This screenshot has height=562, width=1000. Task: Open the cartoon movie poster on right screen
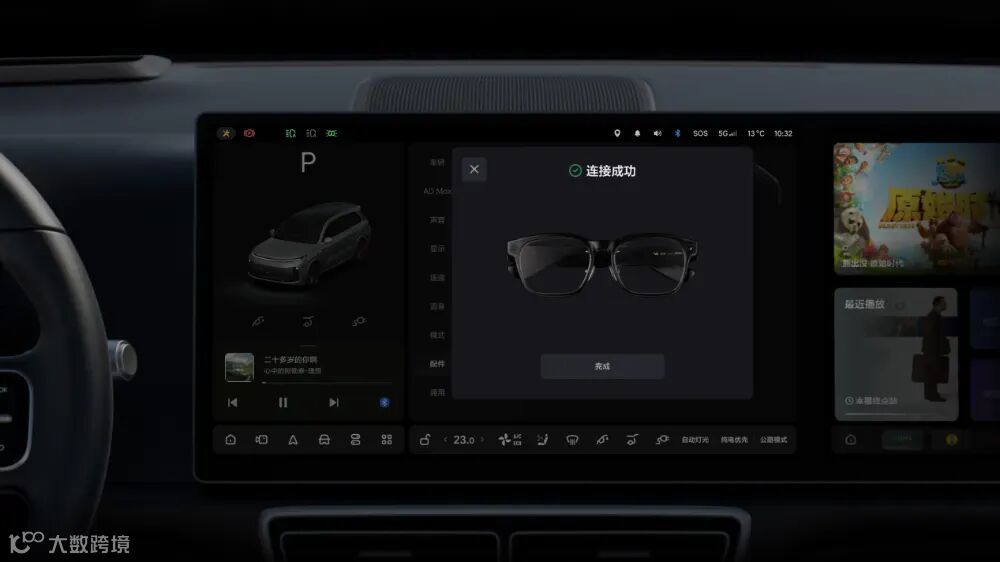[x=916, y=209]
